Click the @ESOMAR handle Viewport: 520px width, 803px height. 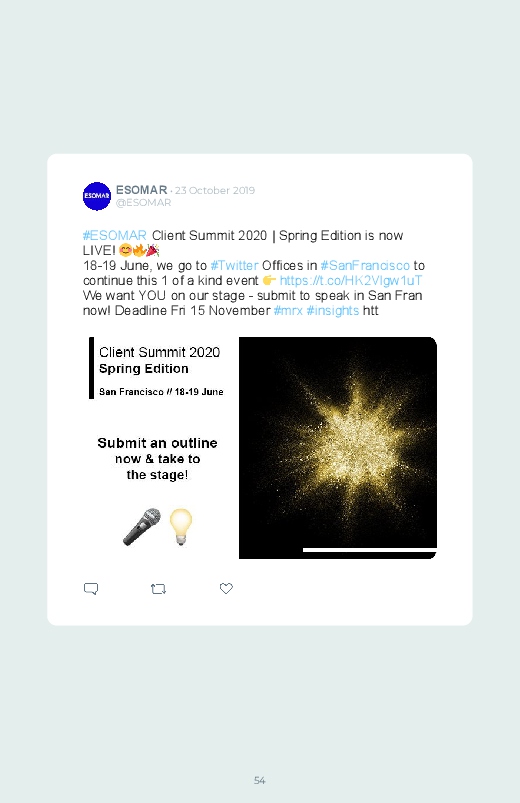click(143, 203)
